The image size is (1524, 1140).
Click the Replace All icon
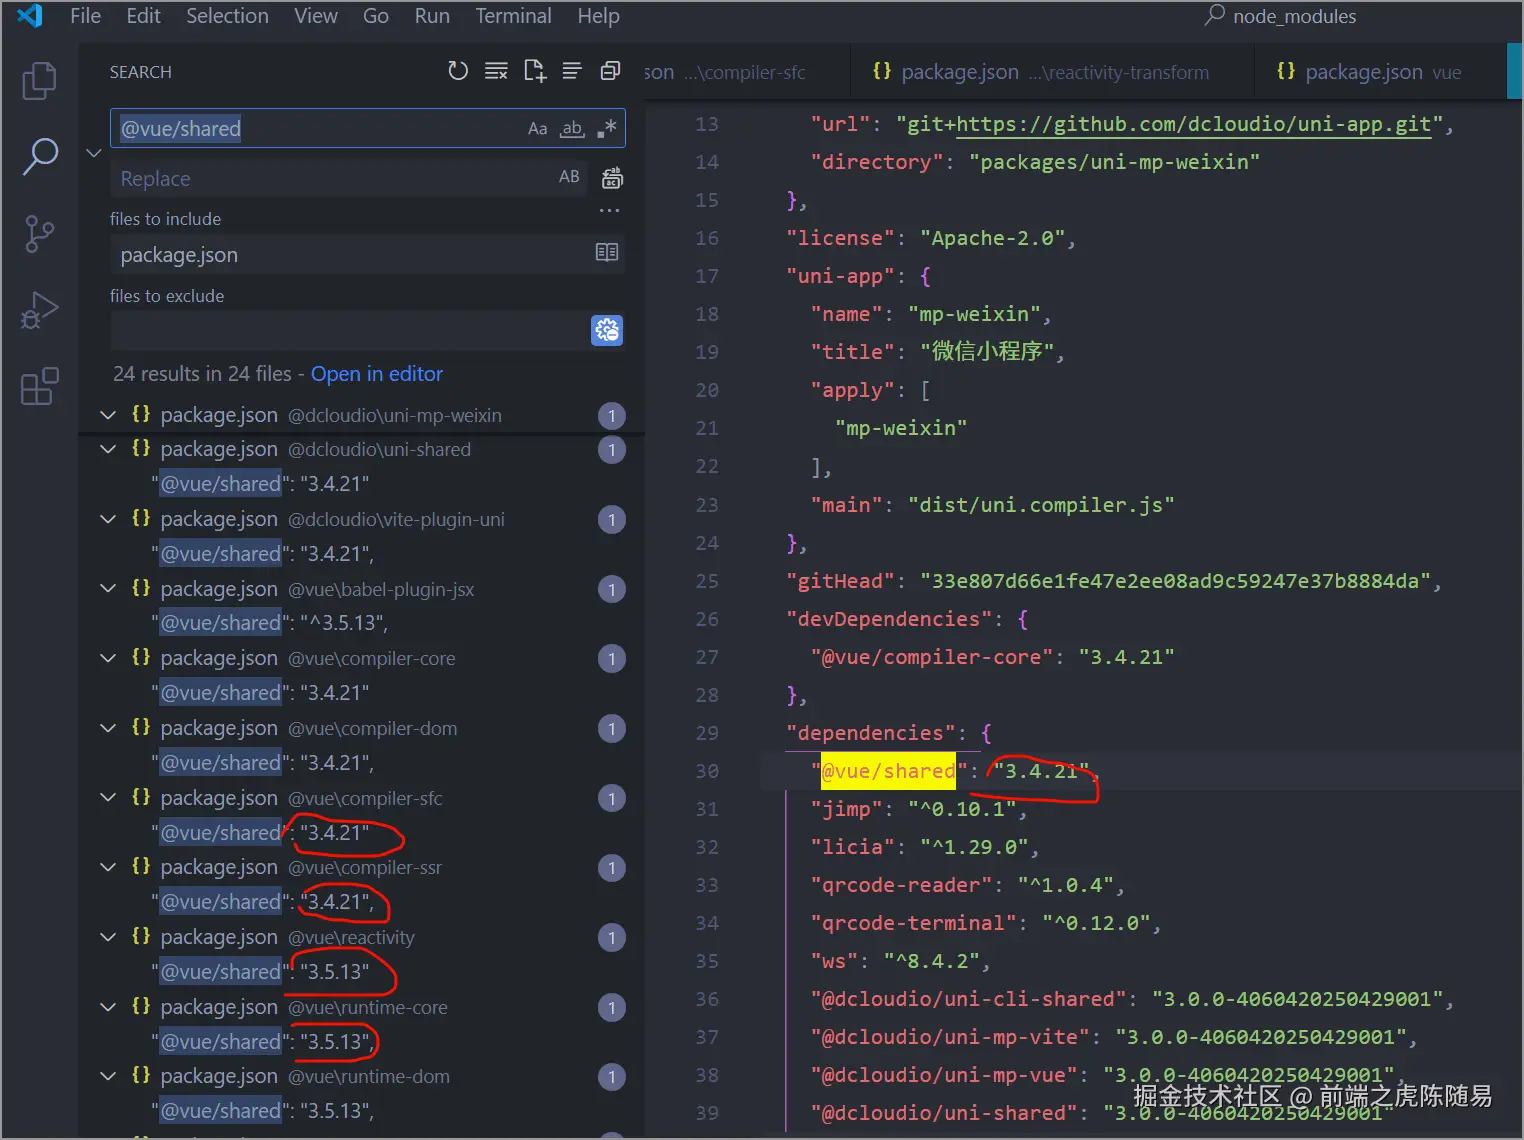click(x=612, y=178)
